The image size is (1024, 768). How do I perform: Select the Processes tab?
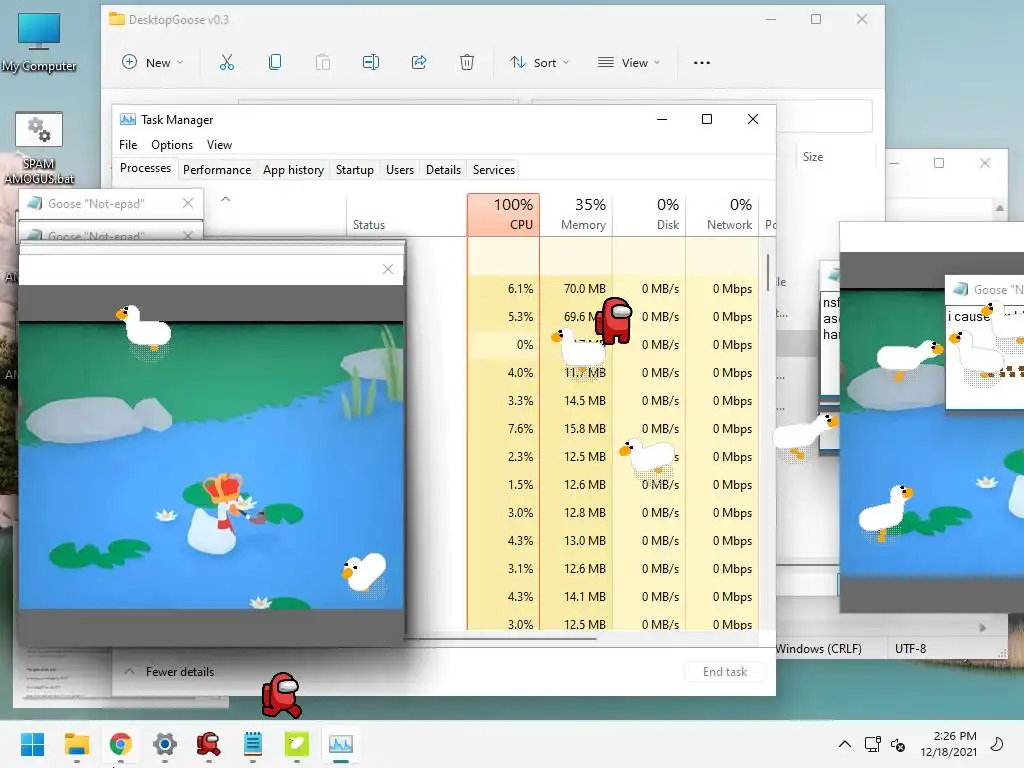point(145,168)
